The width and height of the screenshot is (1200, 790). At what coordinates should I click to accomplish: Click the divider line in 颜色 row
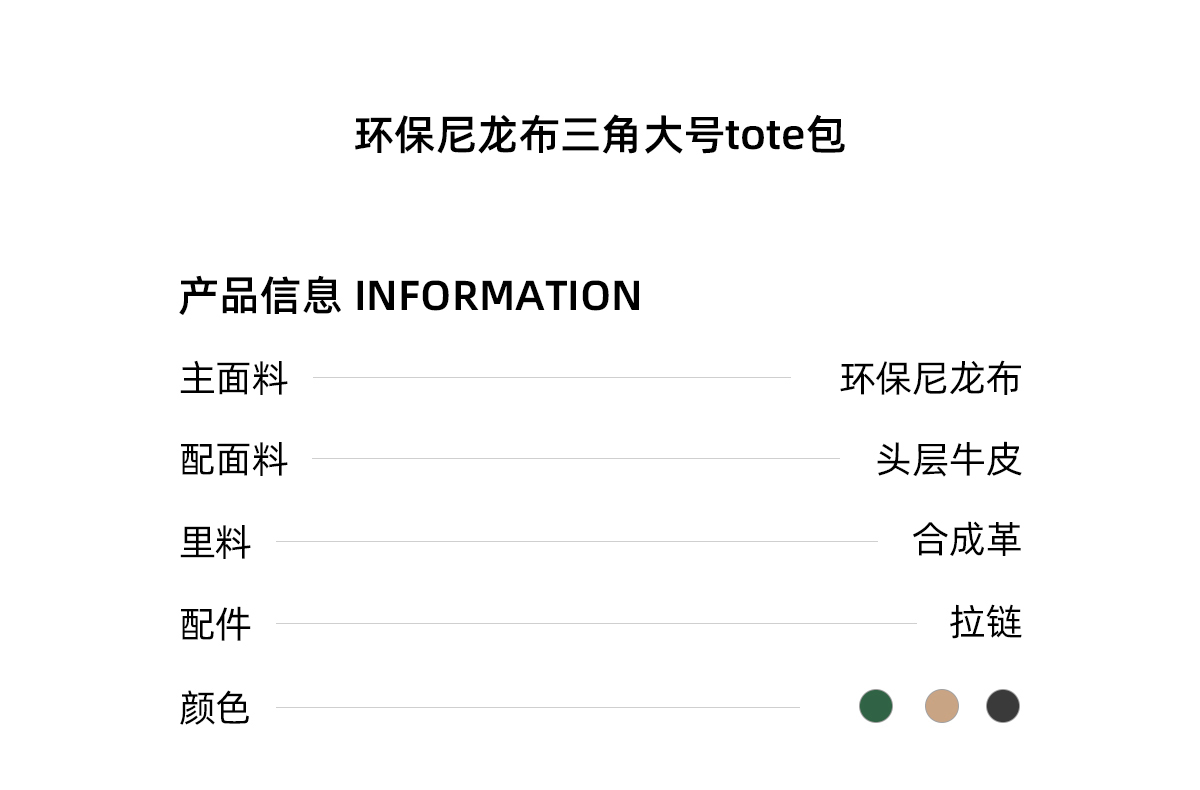click(x=537, y=708)
